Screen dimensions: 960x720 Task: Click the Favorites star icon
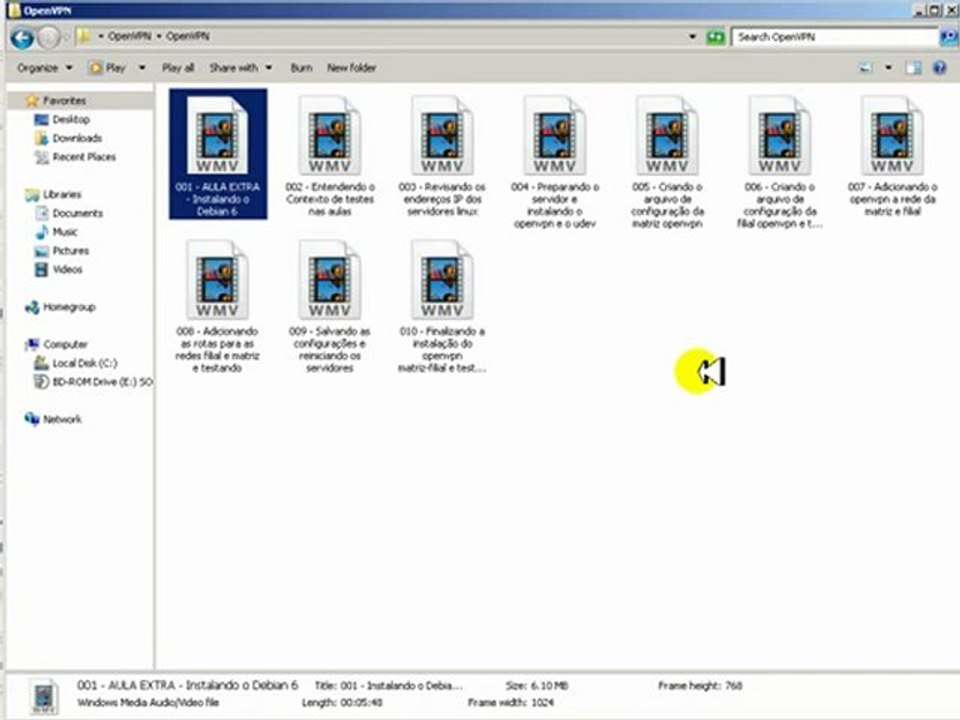[x=32, y=100]
